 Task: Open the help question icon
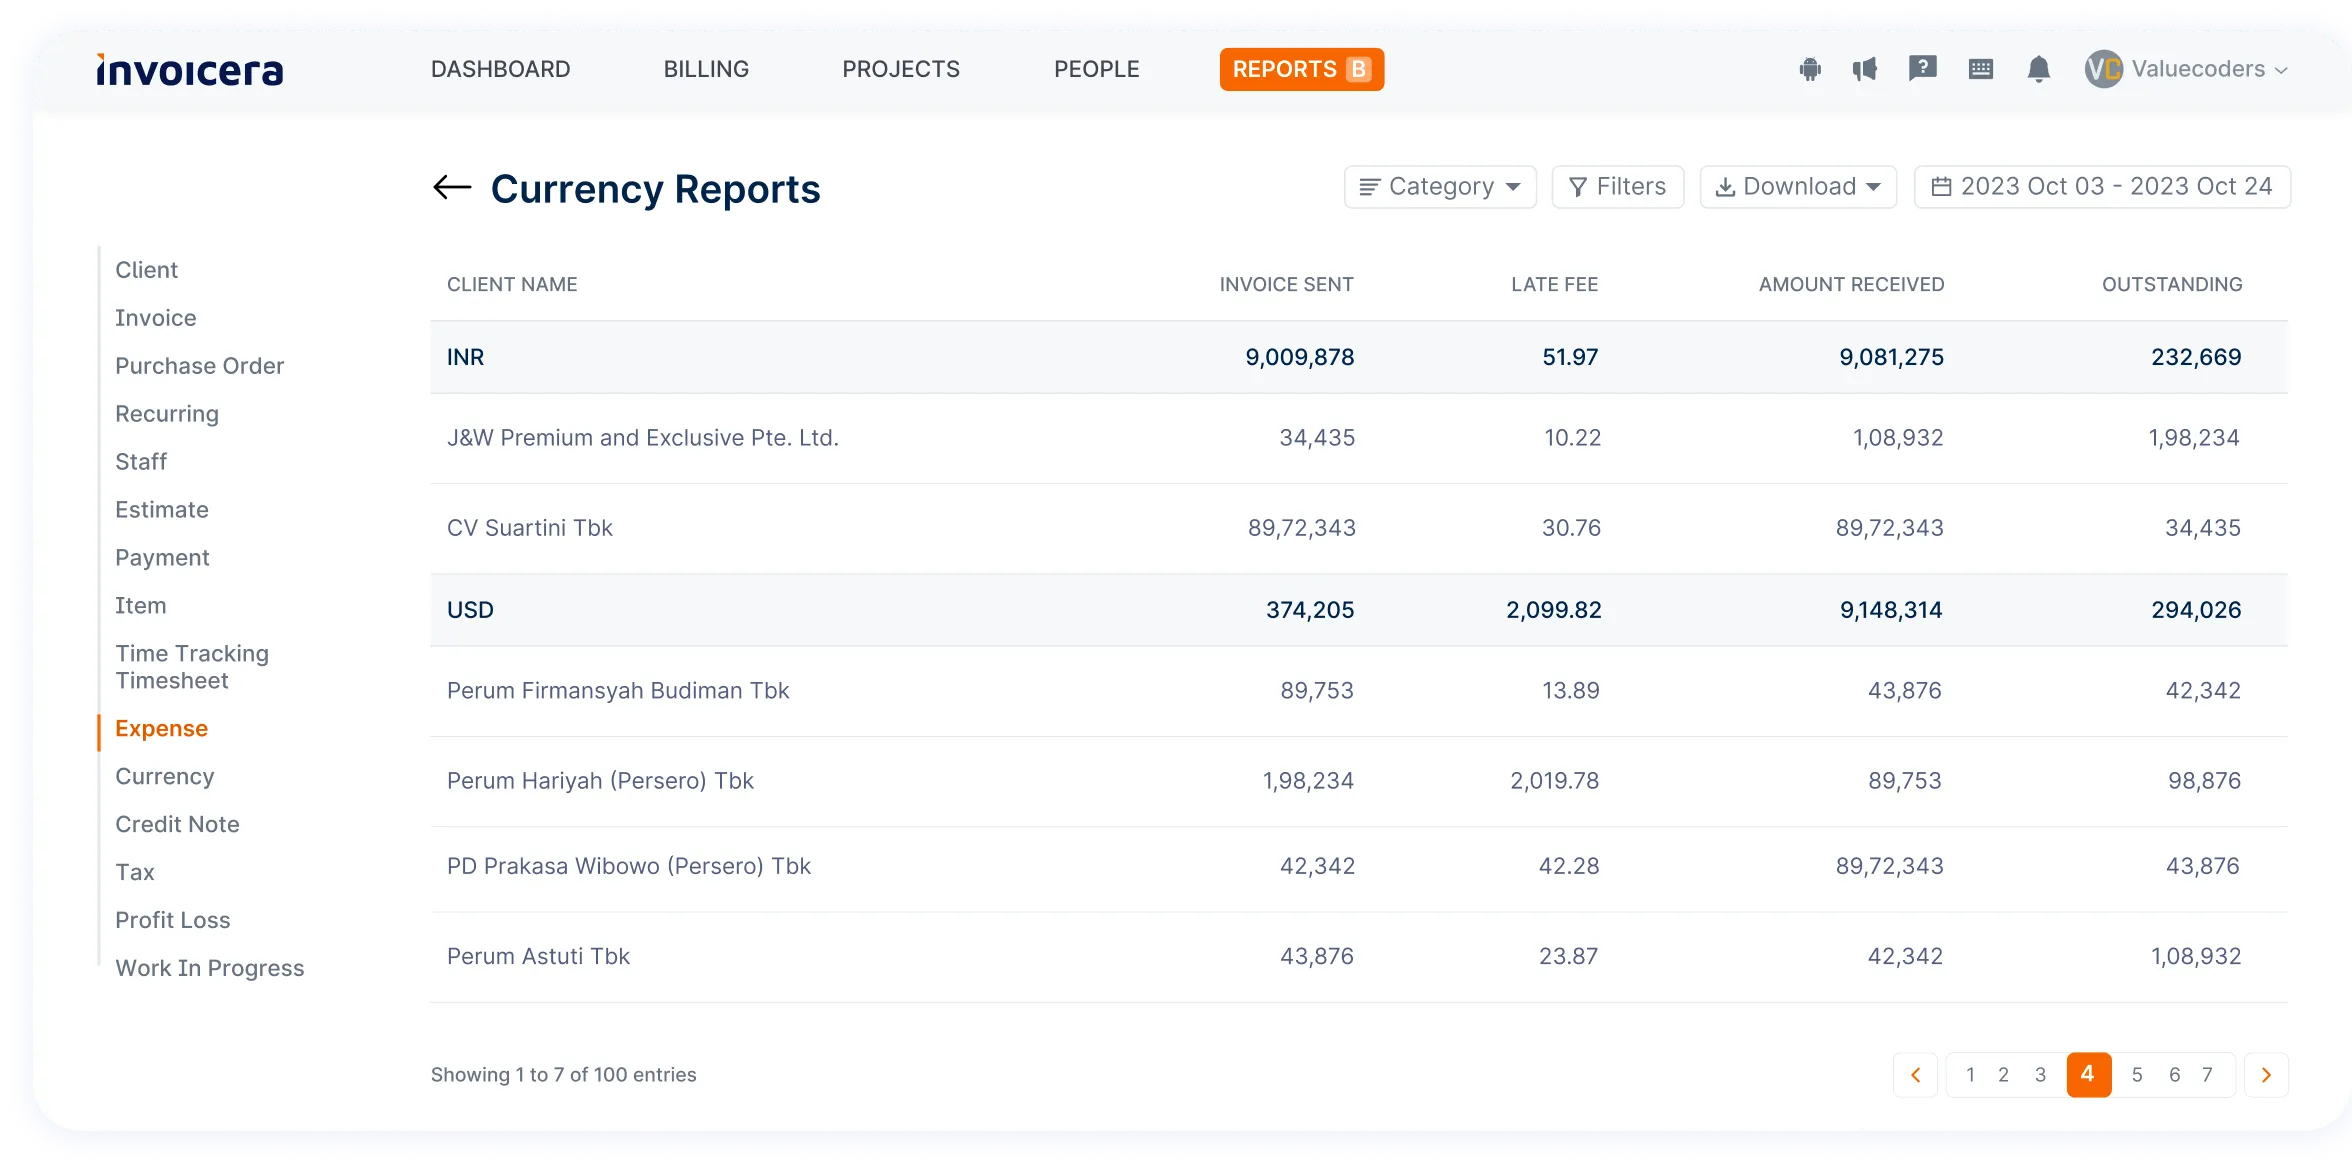(1922, 69)
